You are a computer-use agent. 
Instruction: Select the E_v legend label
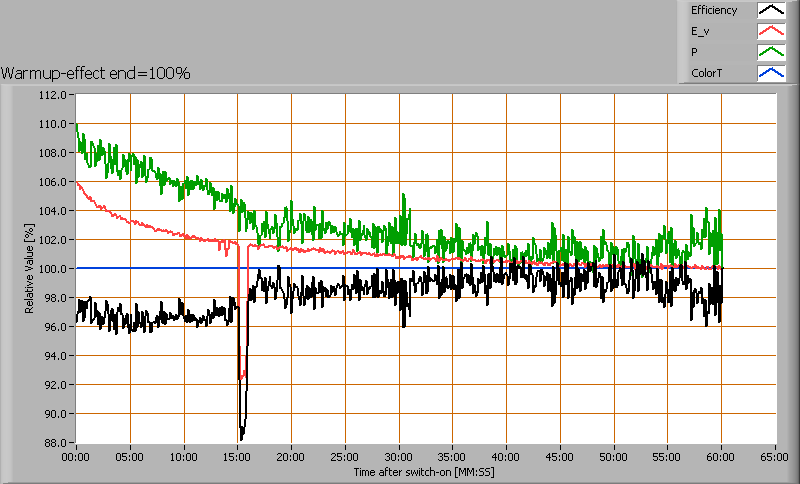point(700,32)
